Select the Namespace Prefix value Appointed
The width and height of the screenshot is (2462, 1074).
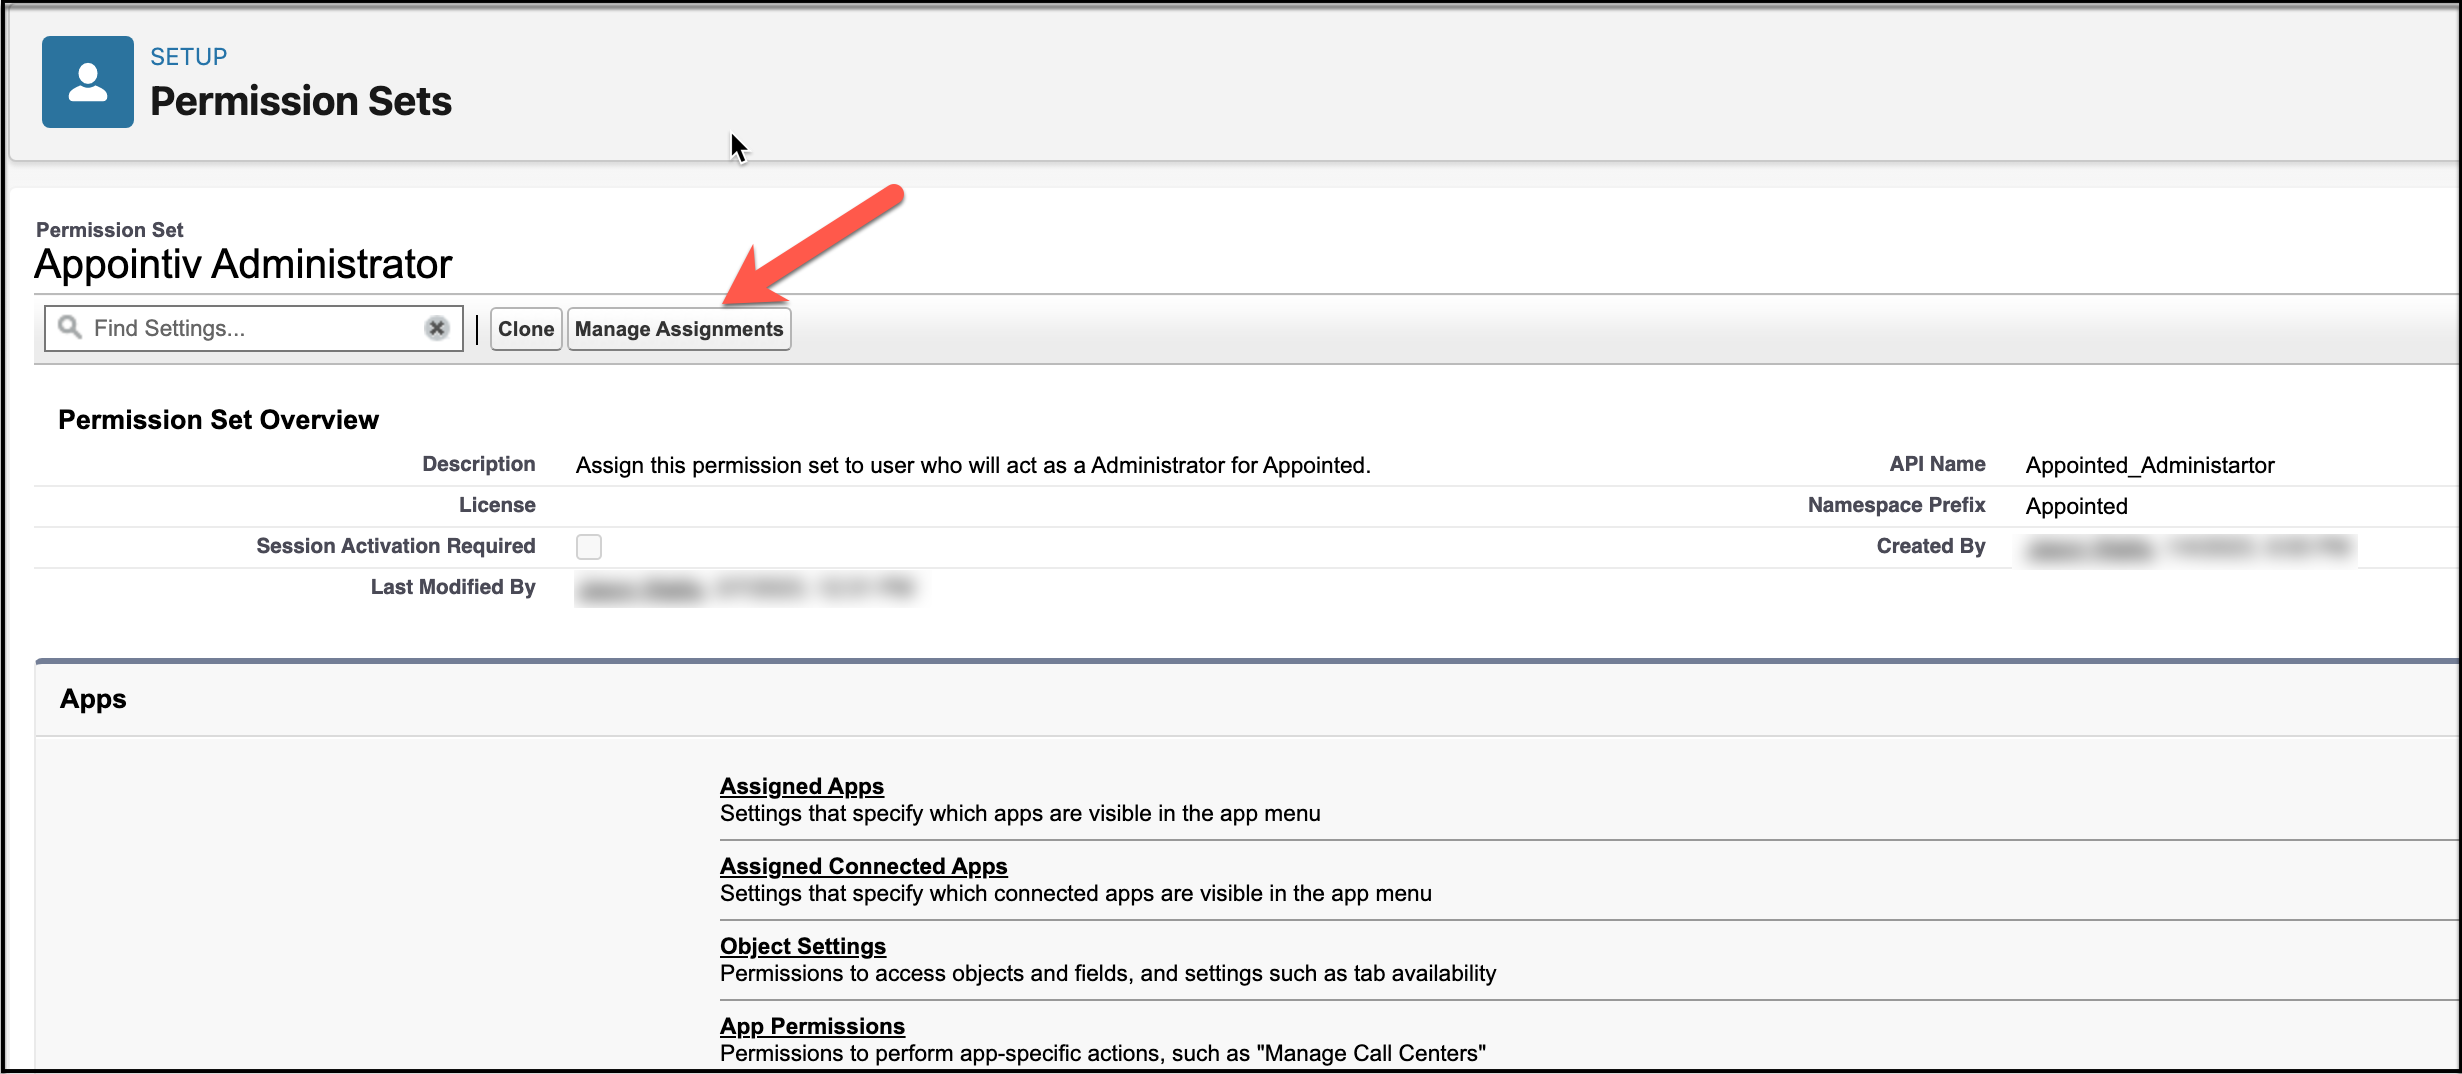point(2077,506)
